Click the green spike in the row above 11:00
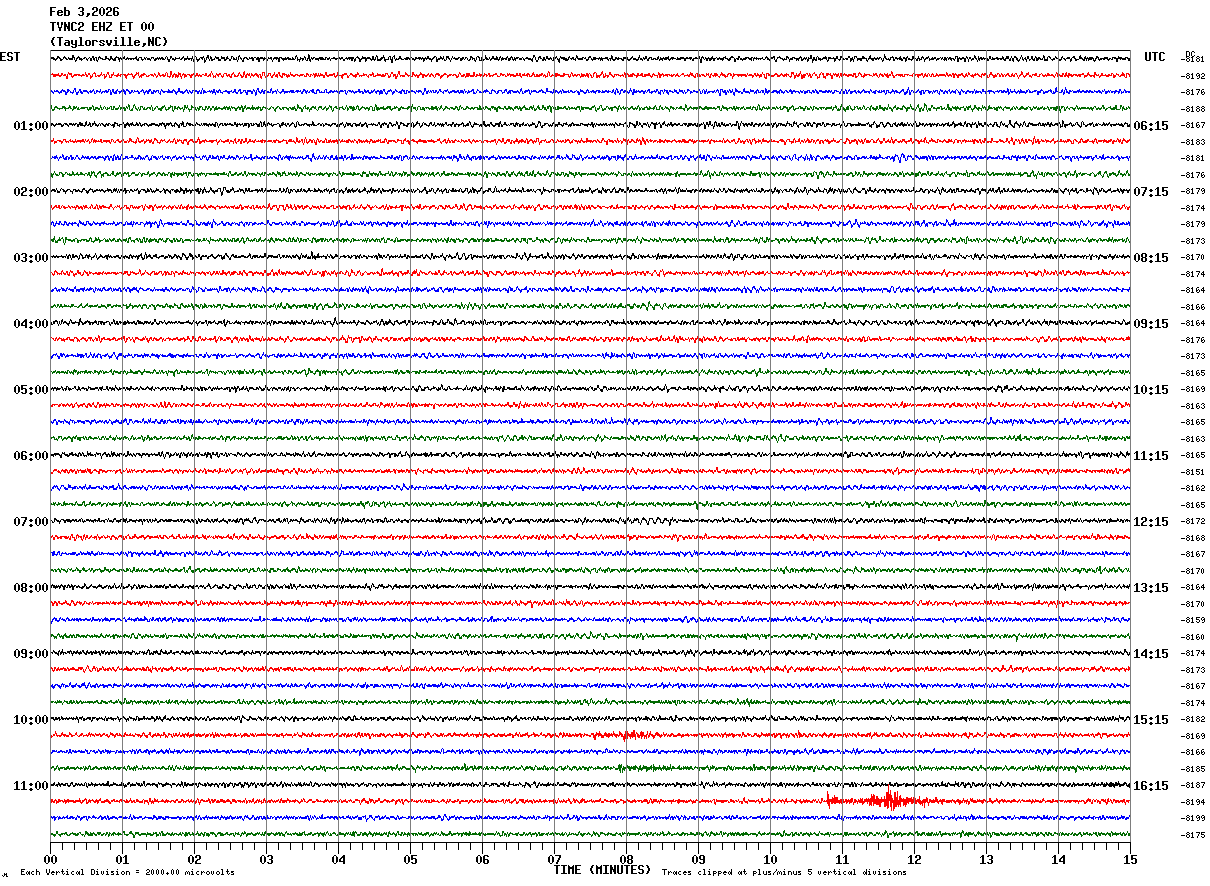The width and height of the screenshot is (1210, 886). coord(620,768)
